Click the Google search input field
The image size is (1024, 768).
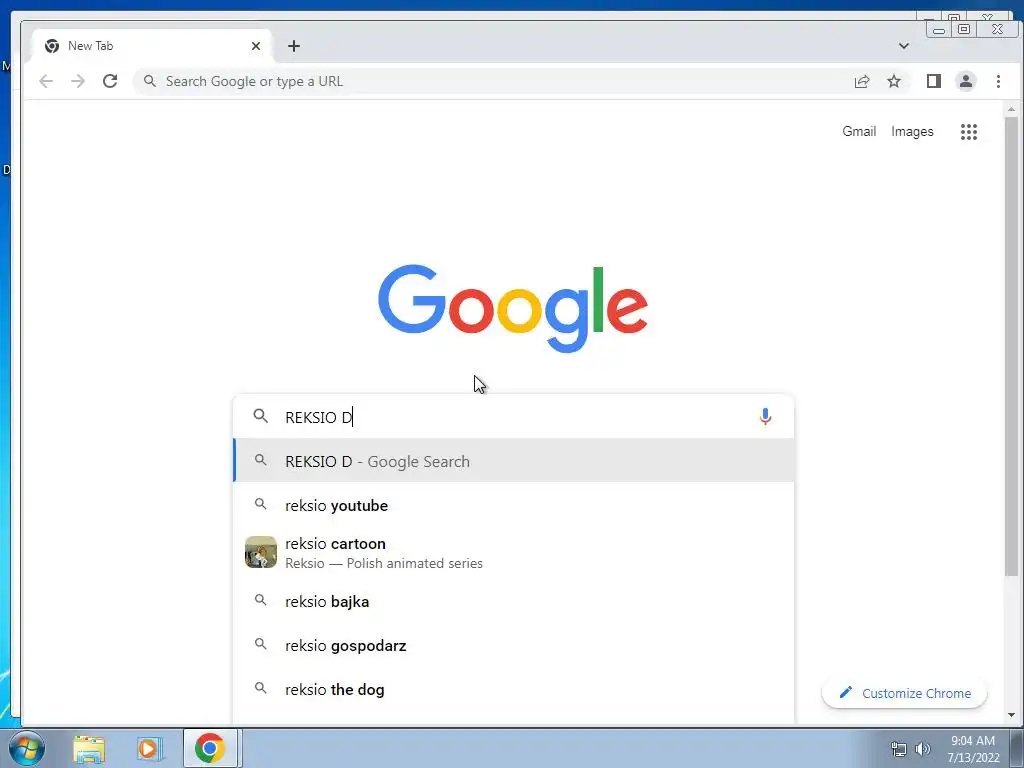[x=514, y=417]
